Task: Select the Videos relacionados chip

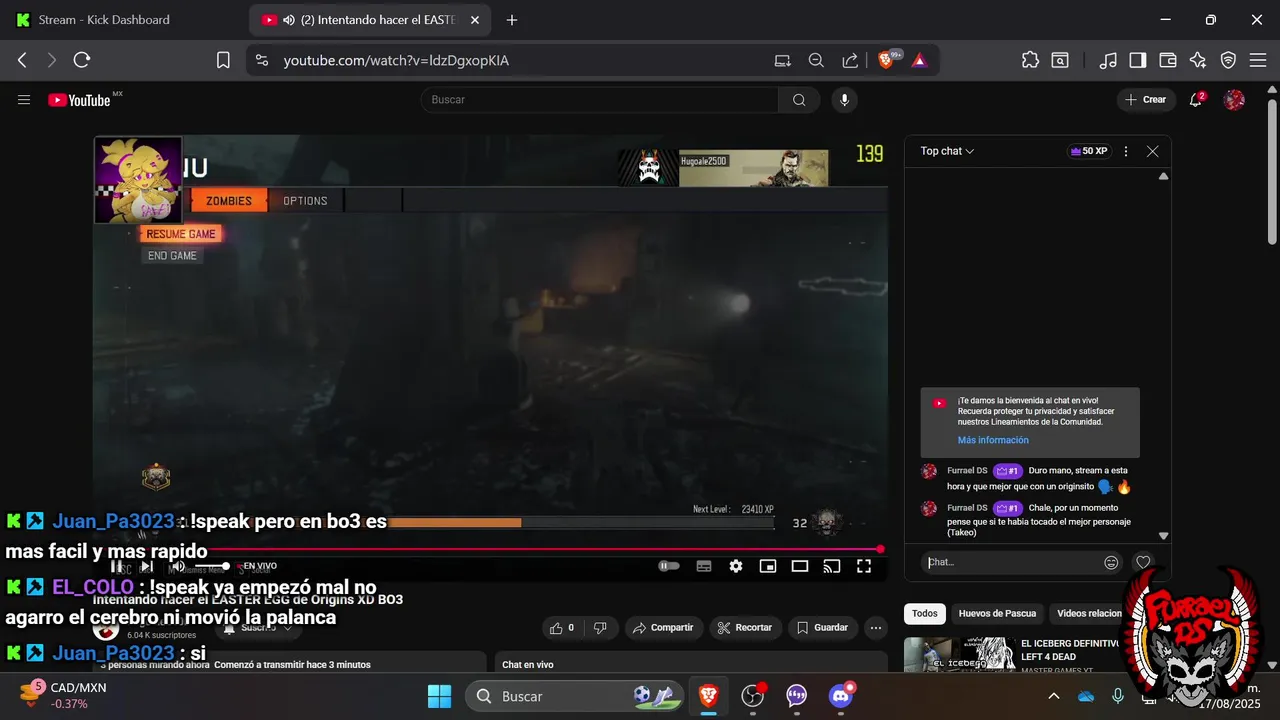Action: click(1089, 613)
